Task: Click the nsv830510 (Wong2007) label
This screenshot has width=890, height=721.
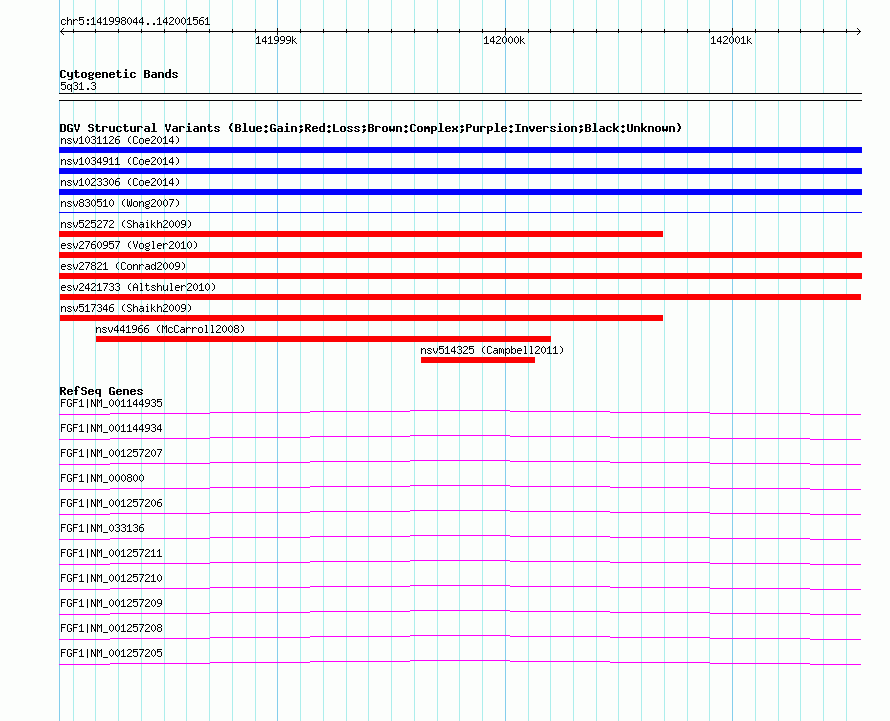Action: (x=120, y=203)
